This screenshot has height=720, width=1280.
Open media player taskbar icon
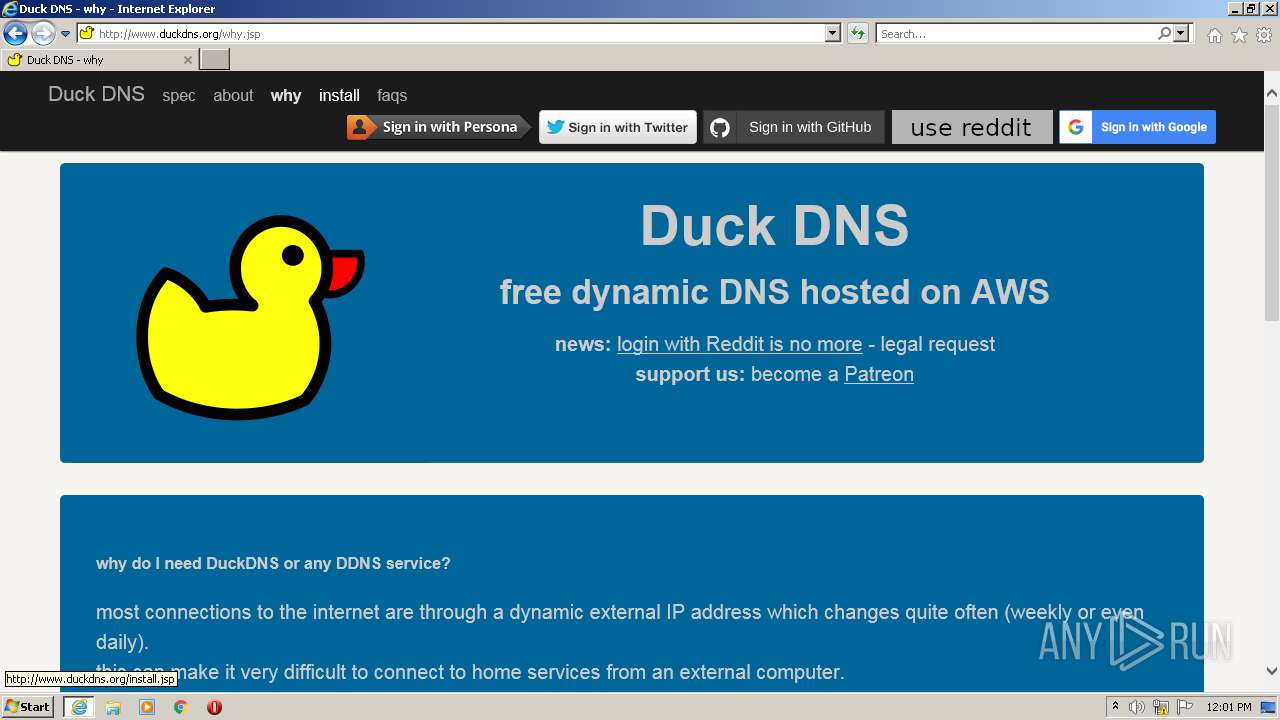coord(147,707)
